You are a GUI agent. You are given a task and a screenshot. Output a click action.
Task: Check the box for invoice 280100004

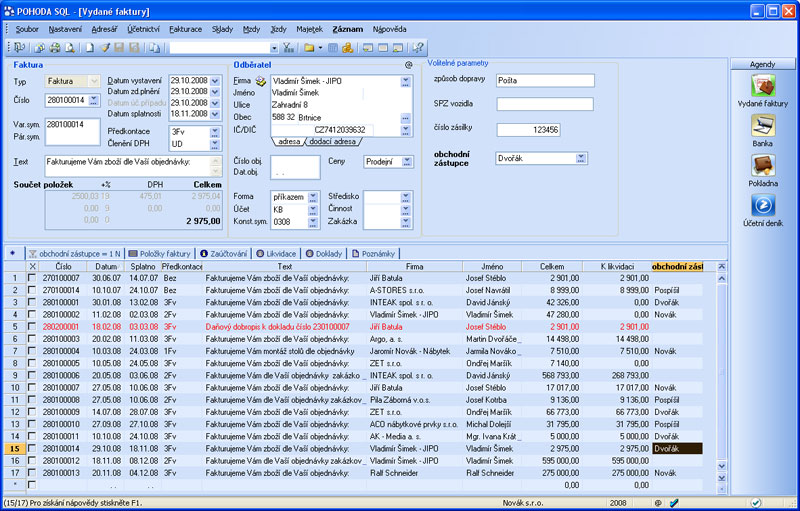tap(32, 351)
